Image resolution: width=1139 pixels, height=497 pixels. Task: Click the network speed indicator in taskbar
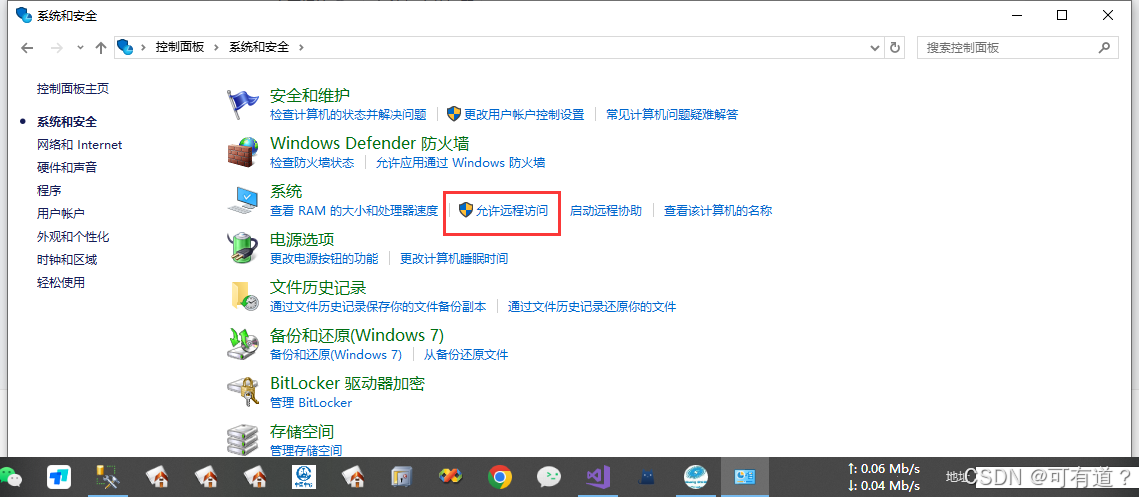point(883,477)
